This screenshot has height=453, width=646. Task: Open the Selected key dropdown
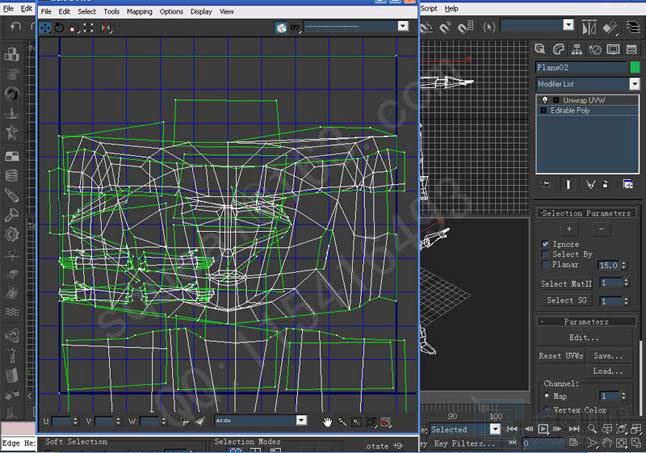click(495, 429)
